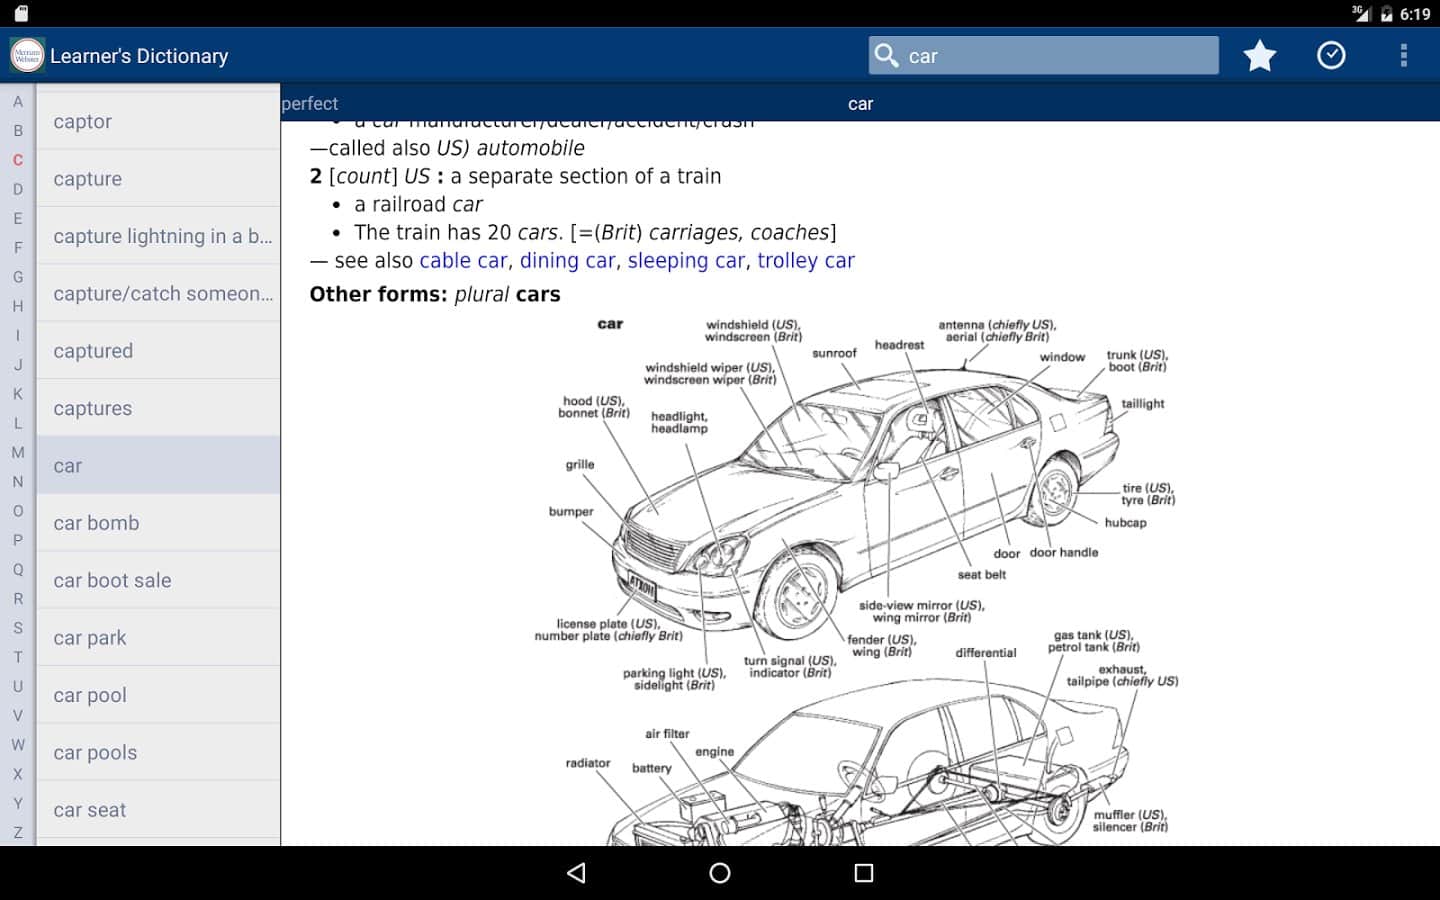Click the search field containing "car"

click(1058, 56)
